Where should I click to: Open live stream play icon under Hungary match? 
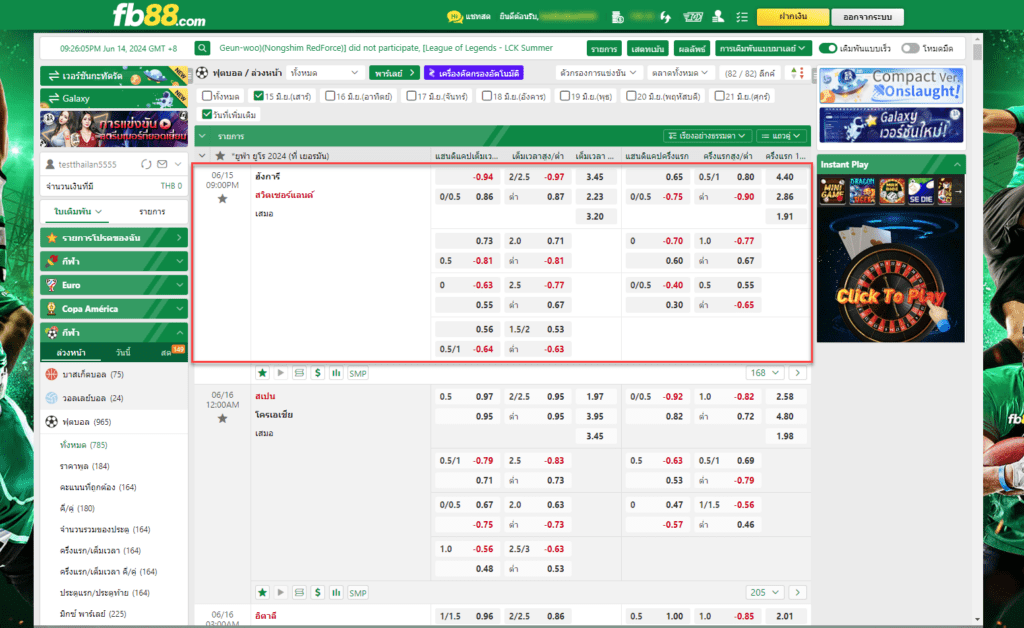tap(280, 373)
